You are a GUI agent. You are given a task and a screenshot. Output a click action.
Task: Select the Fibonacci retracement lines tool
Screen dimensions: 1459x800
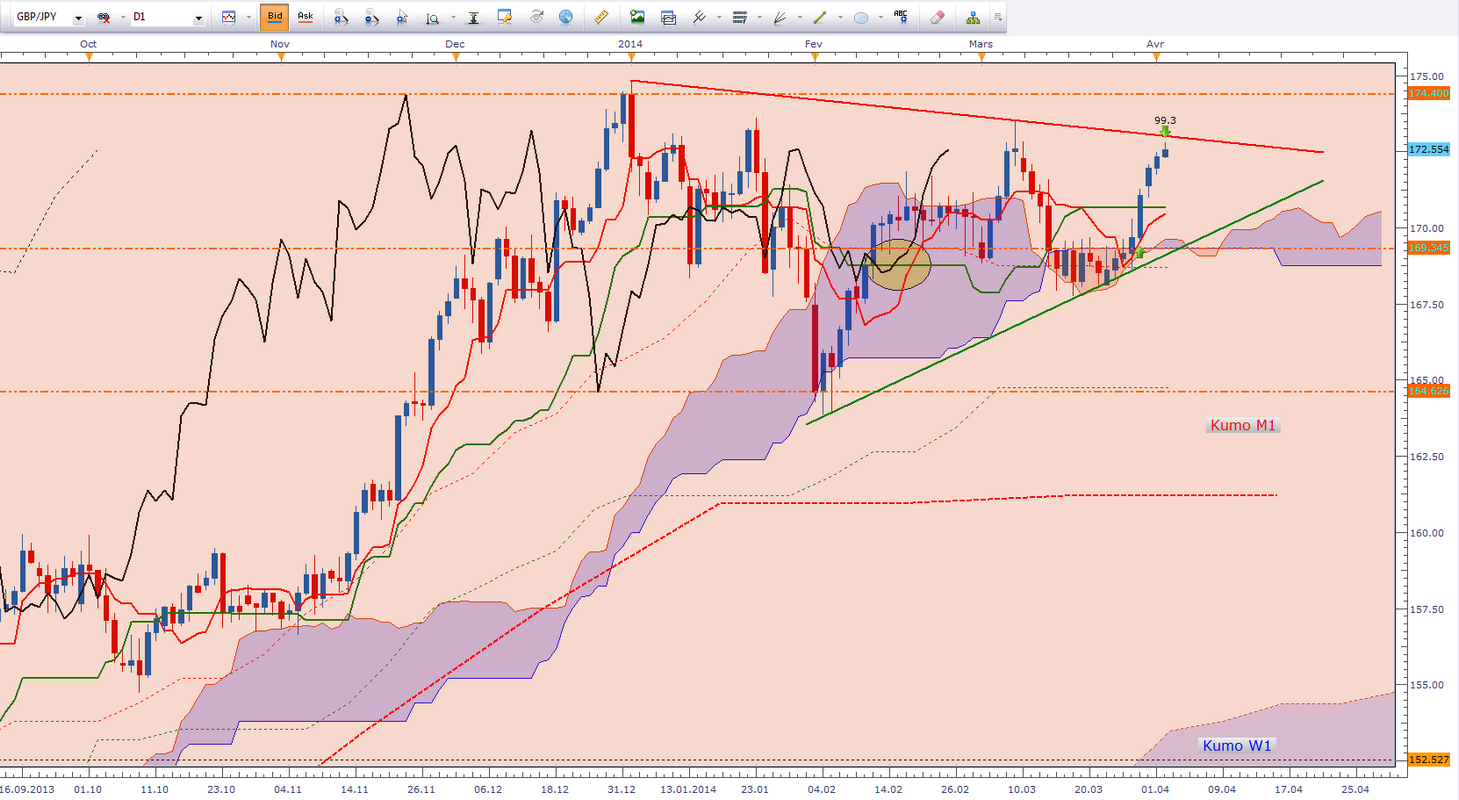(740, 17)
